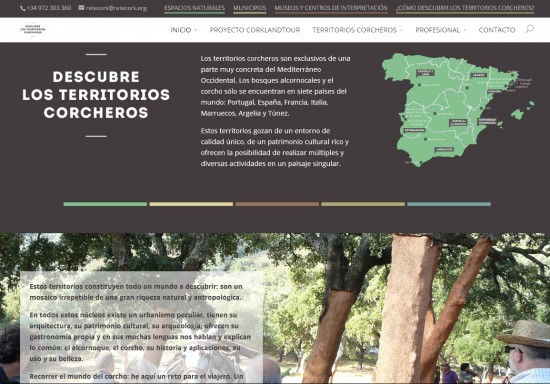Image resolution: width=550 pixels, height=384 pixels.
Task: Click the Castilla y León map label
Action: tap(425, 73)
